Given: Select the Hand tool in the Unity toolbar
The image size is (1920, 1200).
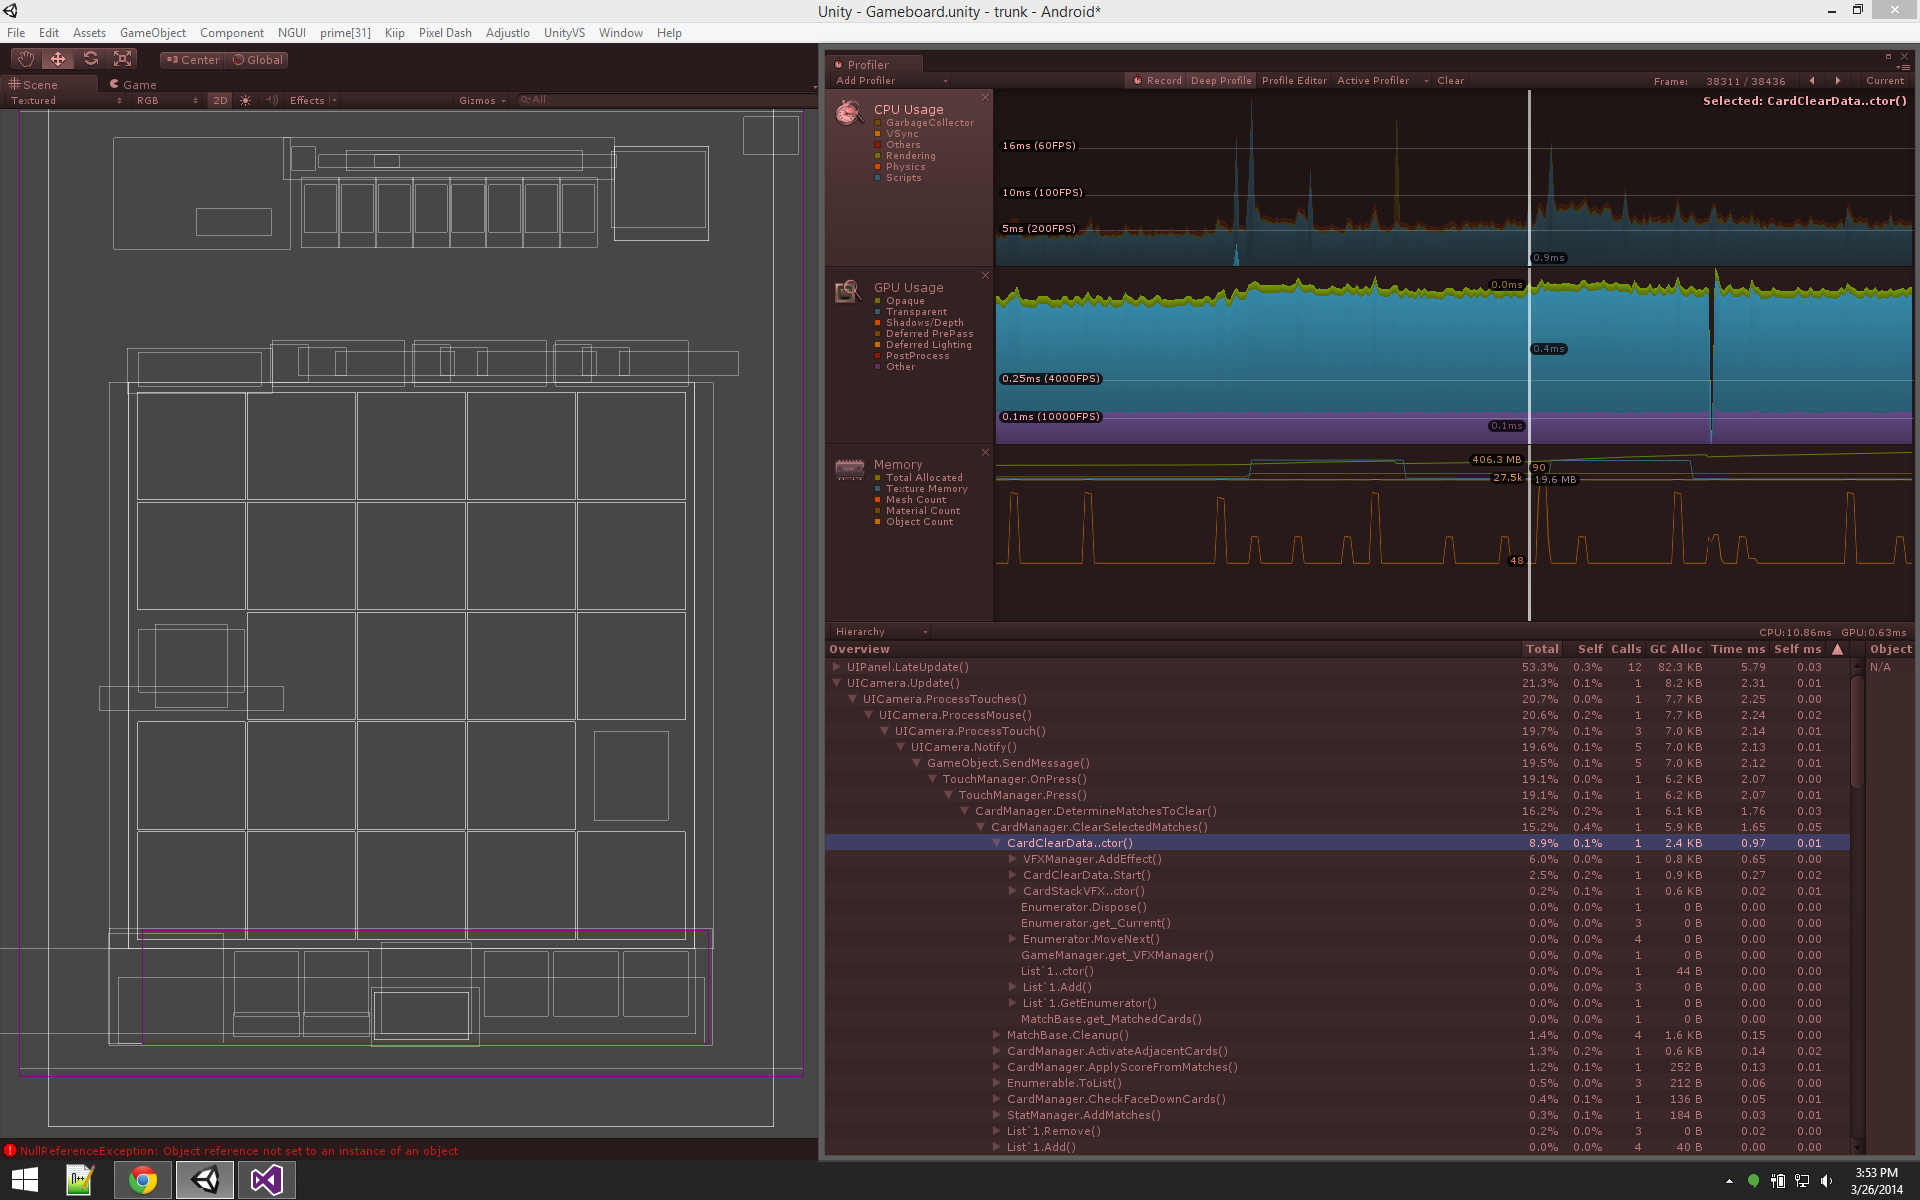Looking at the screenshot, I should (x=25, y=59).
